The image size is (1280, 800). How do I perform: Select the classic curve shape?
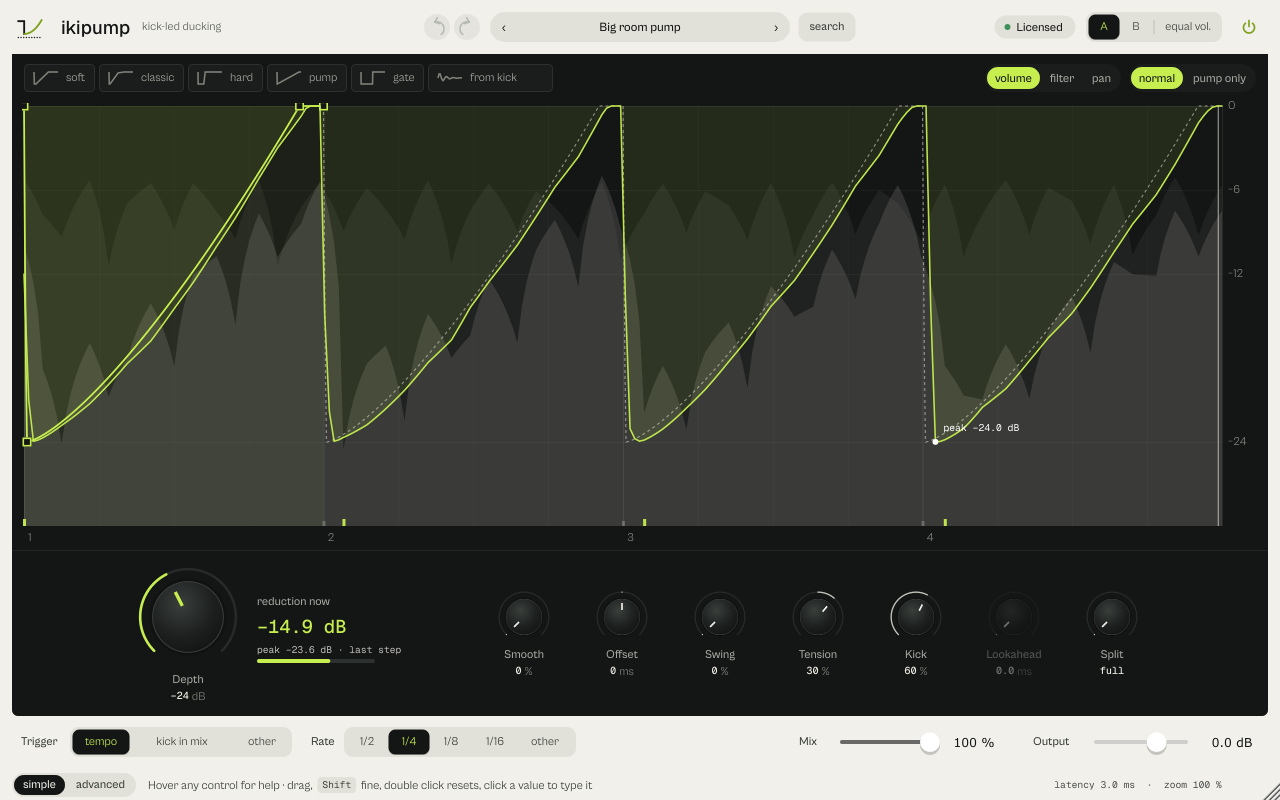pos(141,78)
